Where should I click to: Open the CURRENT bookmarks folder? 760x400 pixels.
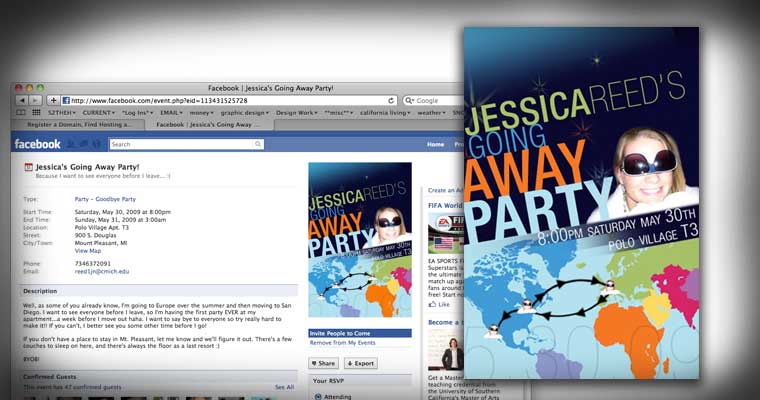(x=99, y=112)
